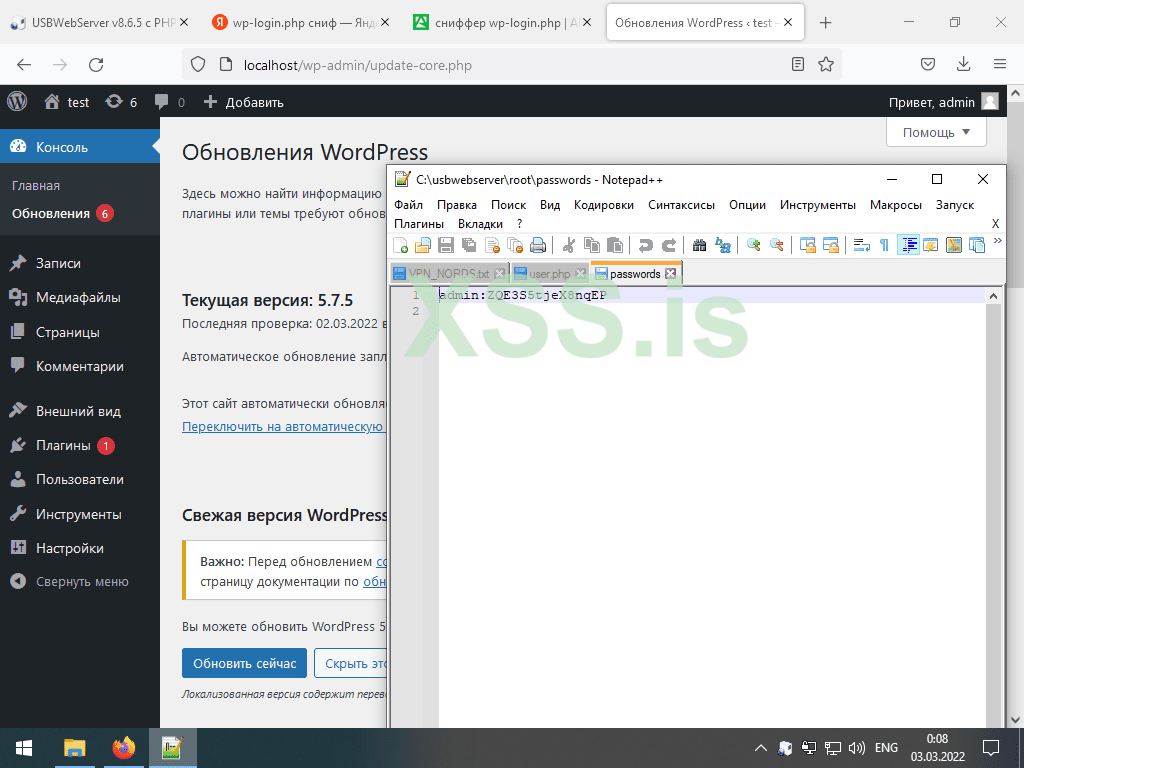
Task: Open Replace dialog icon in Notepad++
Action: [x=723, y=245]
